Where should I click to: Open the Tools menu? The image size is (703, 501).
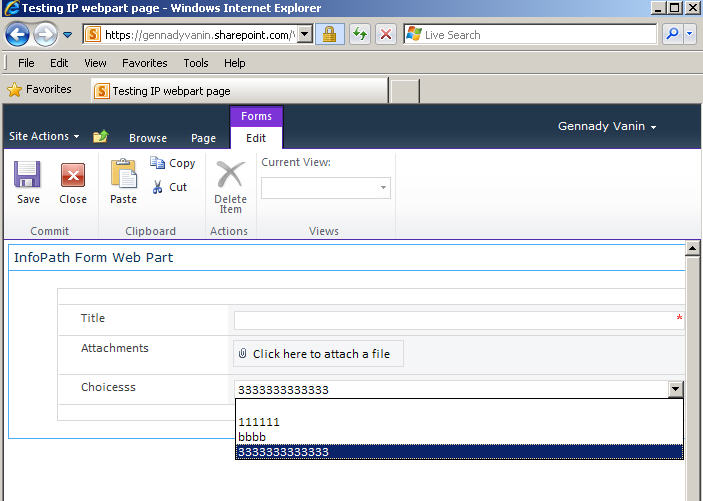point(195,63)
